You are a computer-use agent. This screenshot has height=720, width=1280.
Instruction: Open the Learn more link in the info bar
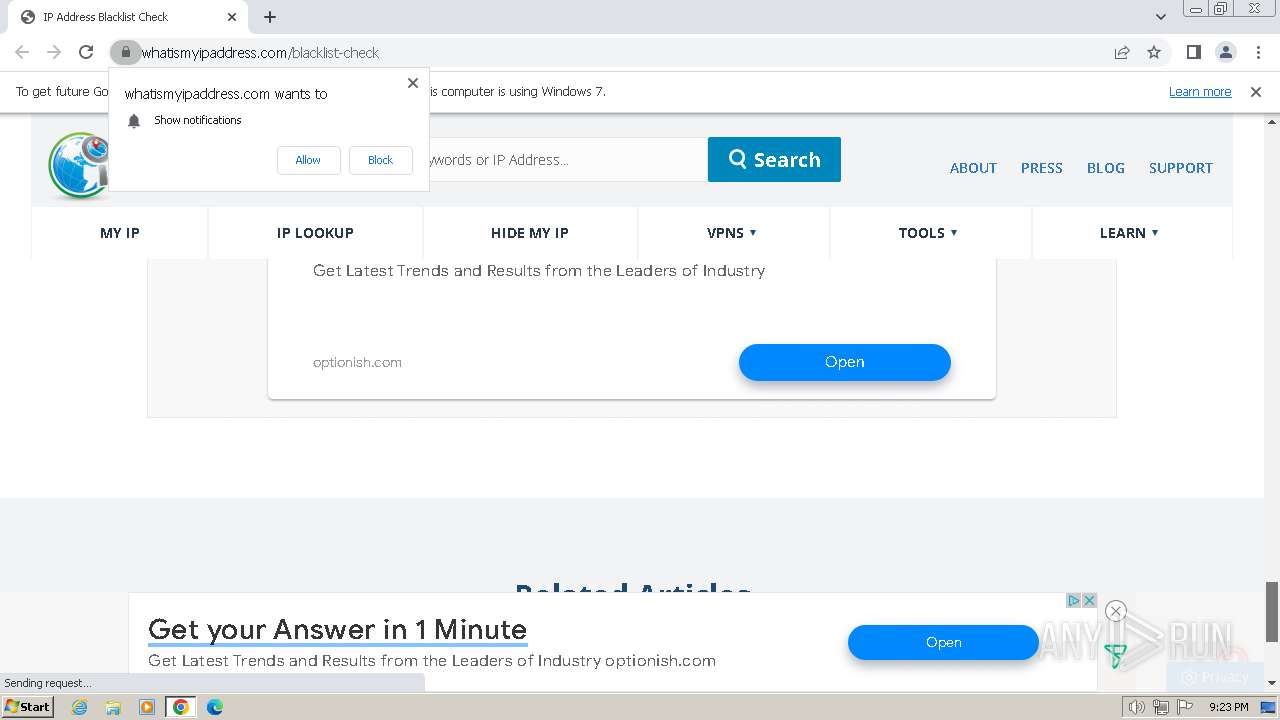pyautogui.click(x=1200, y=91)
